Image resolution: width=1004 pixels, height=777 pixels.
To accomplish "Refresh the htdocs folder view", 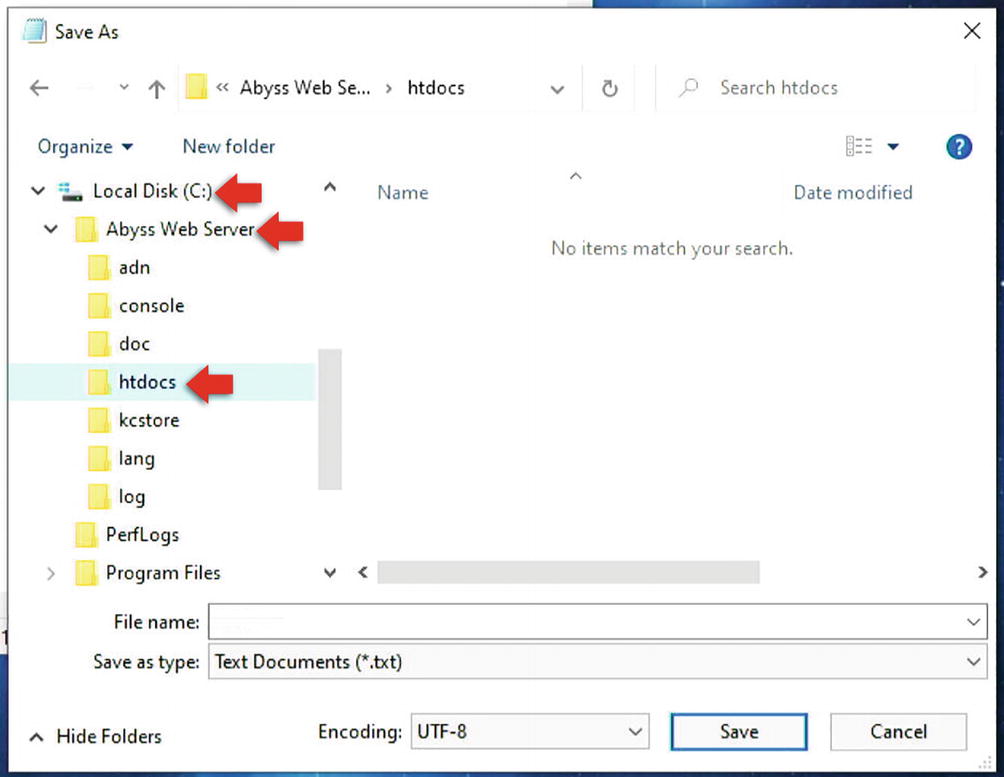I will [x=610, y=88].
